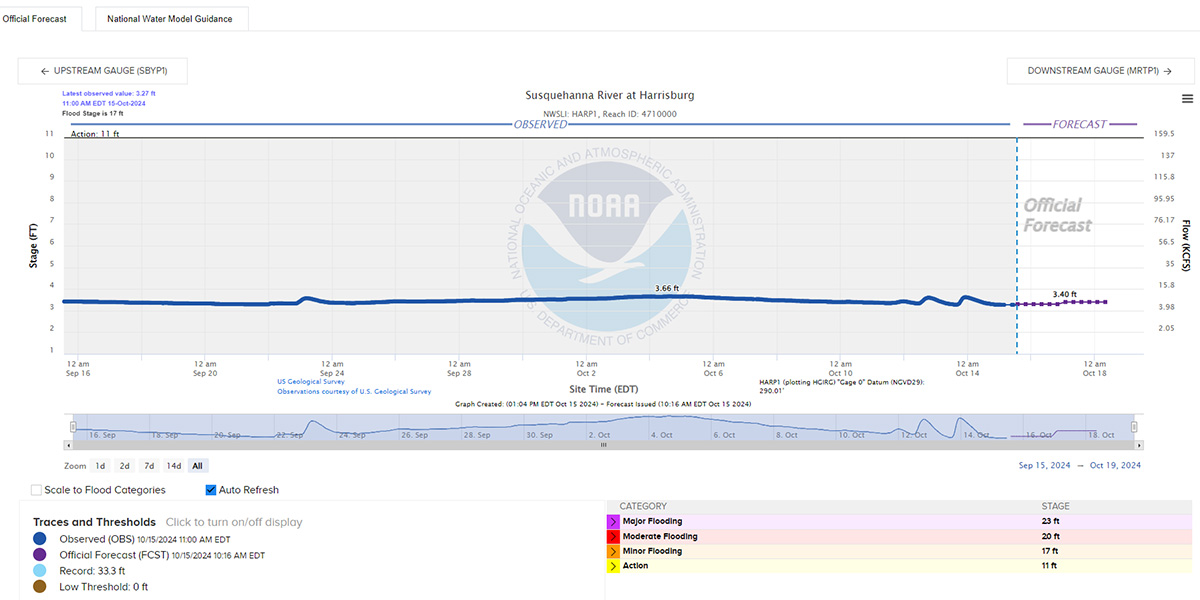Open the US Geological Survey link
Image resolution: width=1200 pixels, height=600 pixels.
click(310, 382)
